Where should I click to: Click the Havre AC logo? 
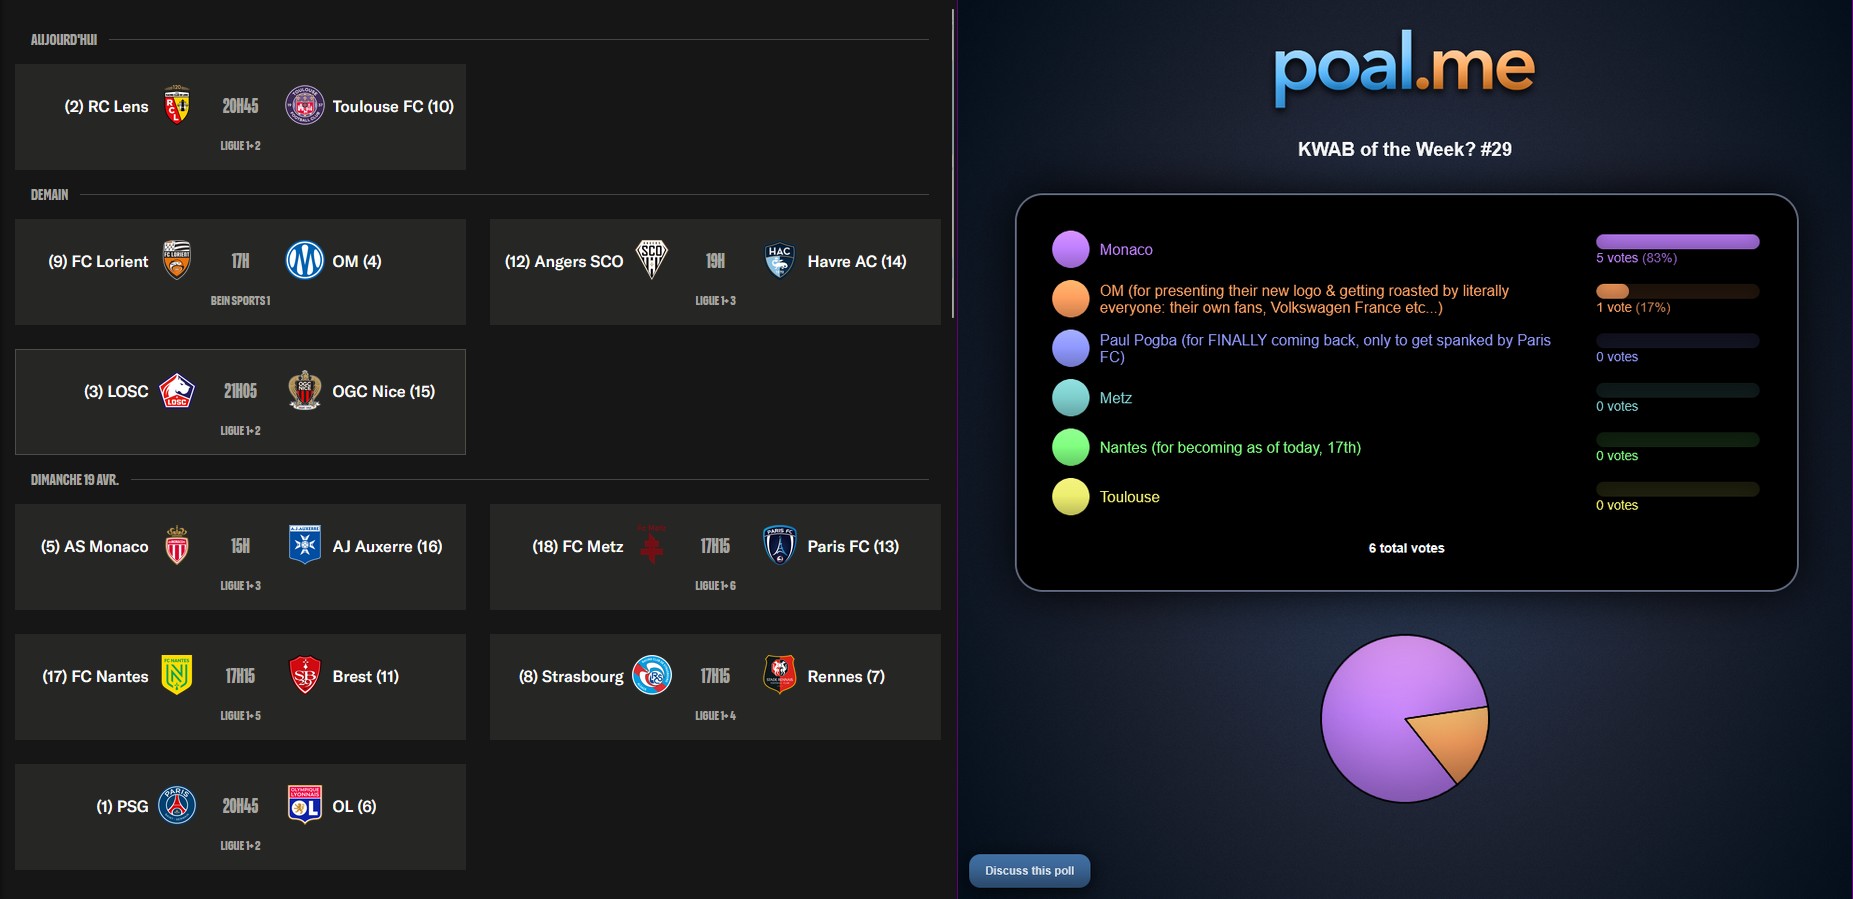(780, 260)
